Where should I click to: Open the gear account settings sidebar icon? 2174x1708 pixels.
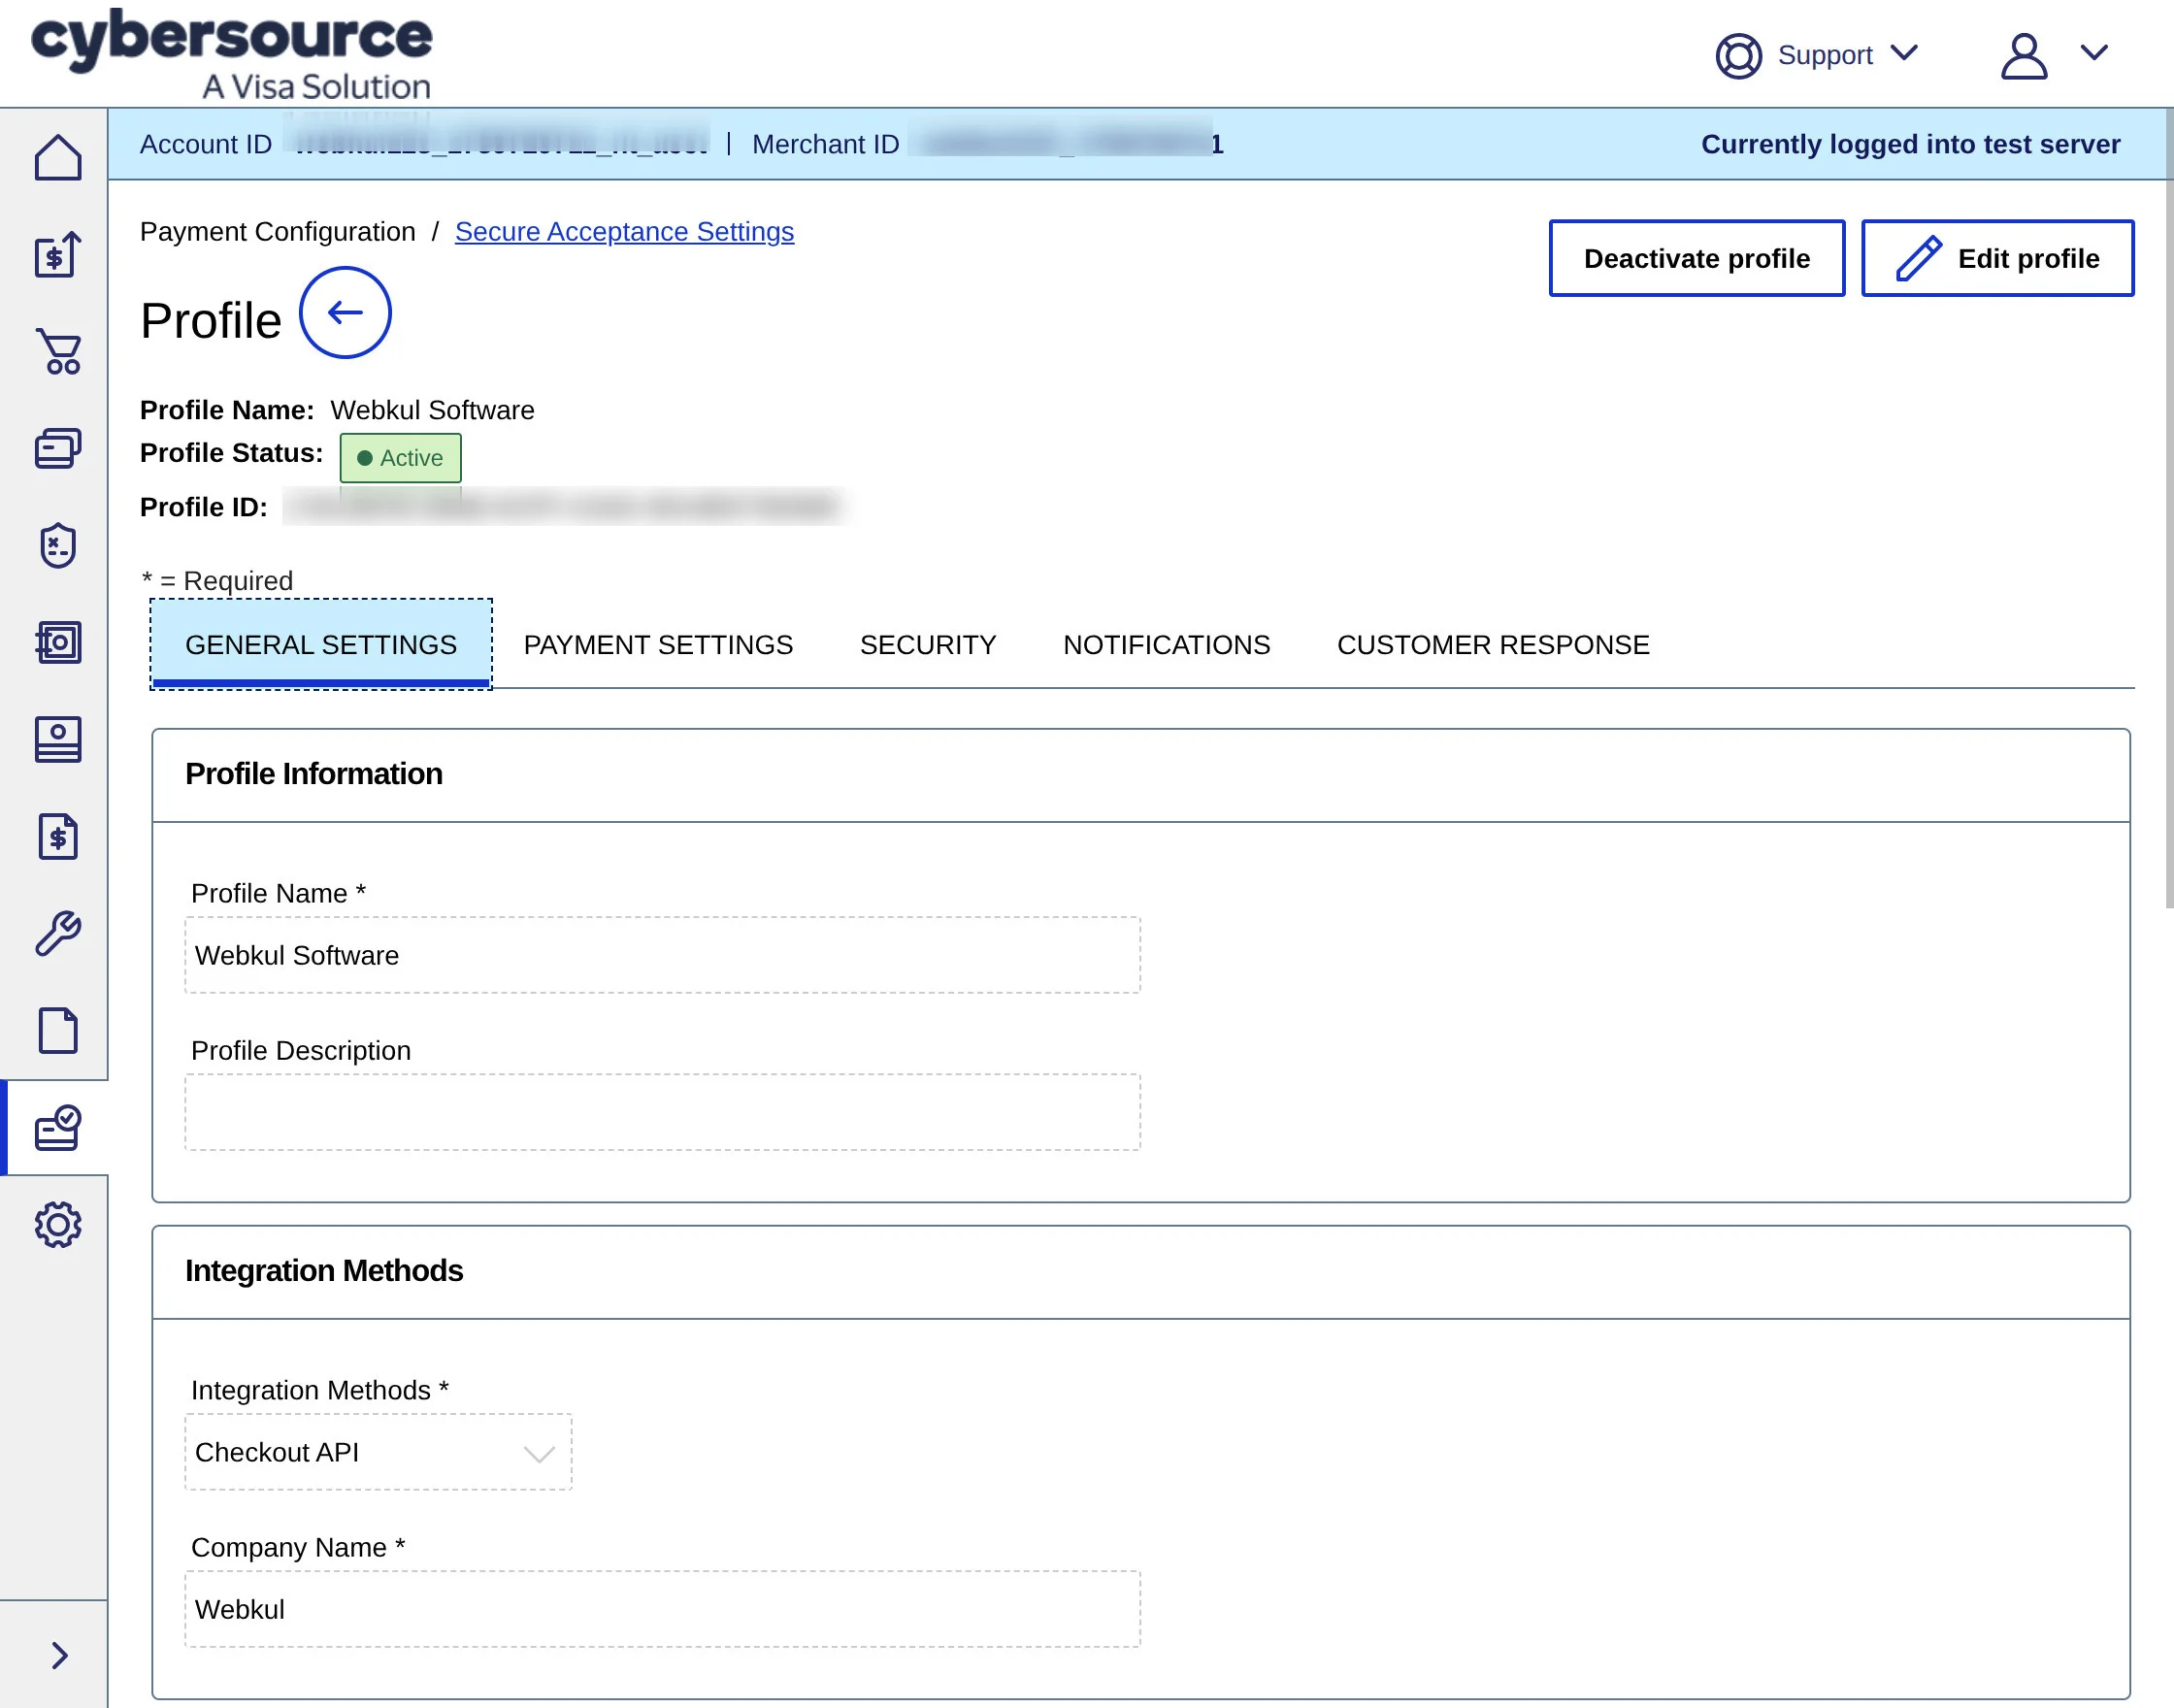[58, 1224]
